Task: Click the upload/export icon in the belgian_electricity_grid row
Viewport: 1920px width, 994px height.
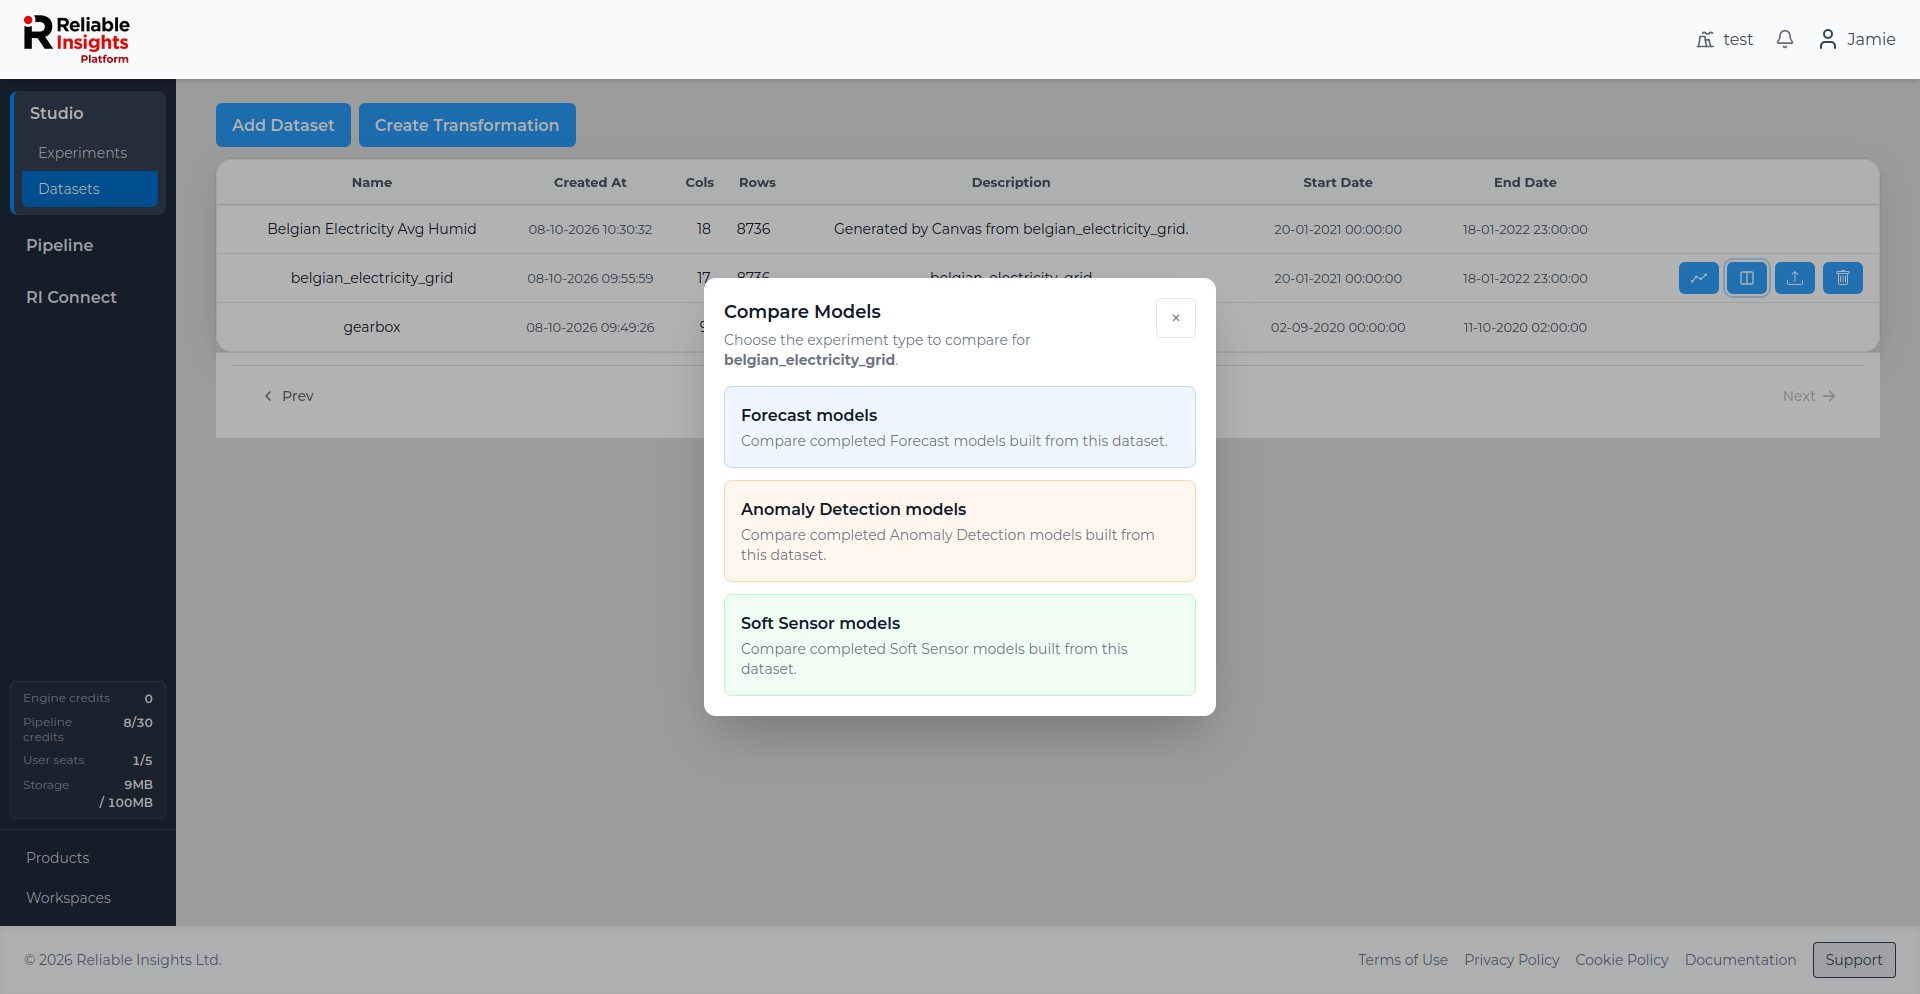Action: (1795, 278)
